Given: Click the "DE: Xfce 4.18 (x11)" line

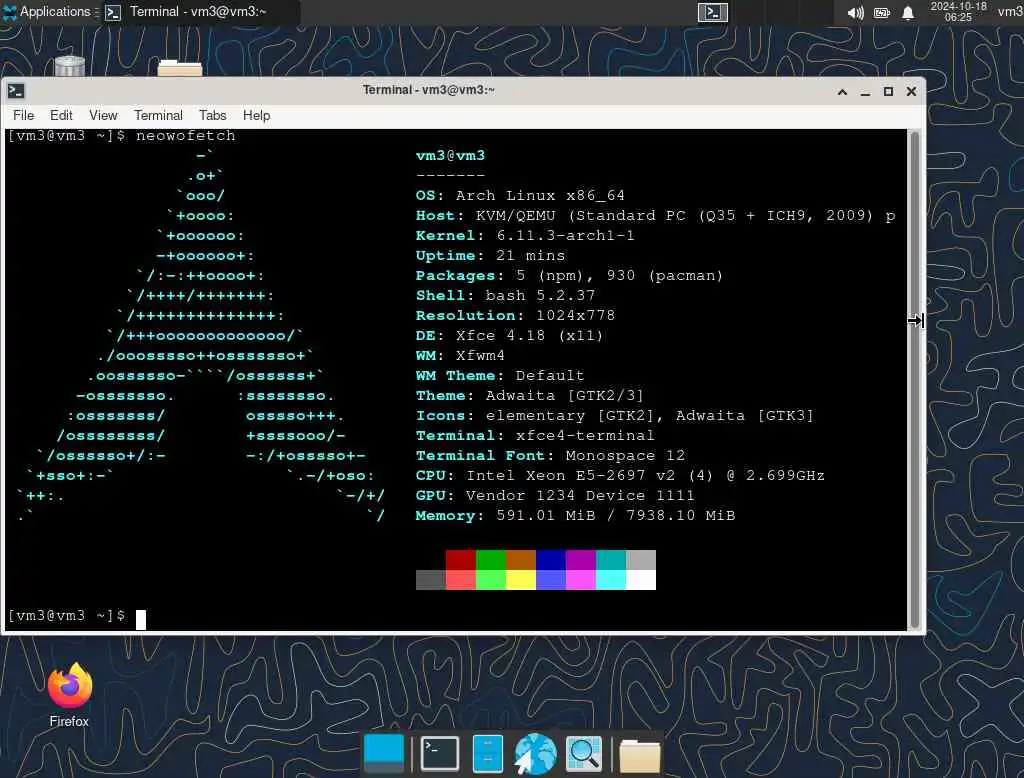Looking at the screenshot, I should (x=509, y=336).
